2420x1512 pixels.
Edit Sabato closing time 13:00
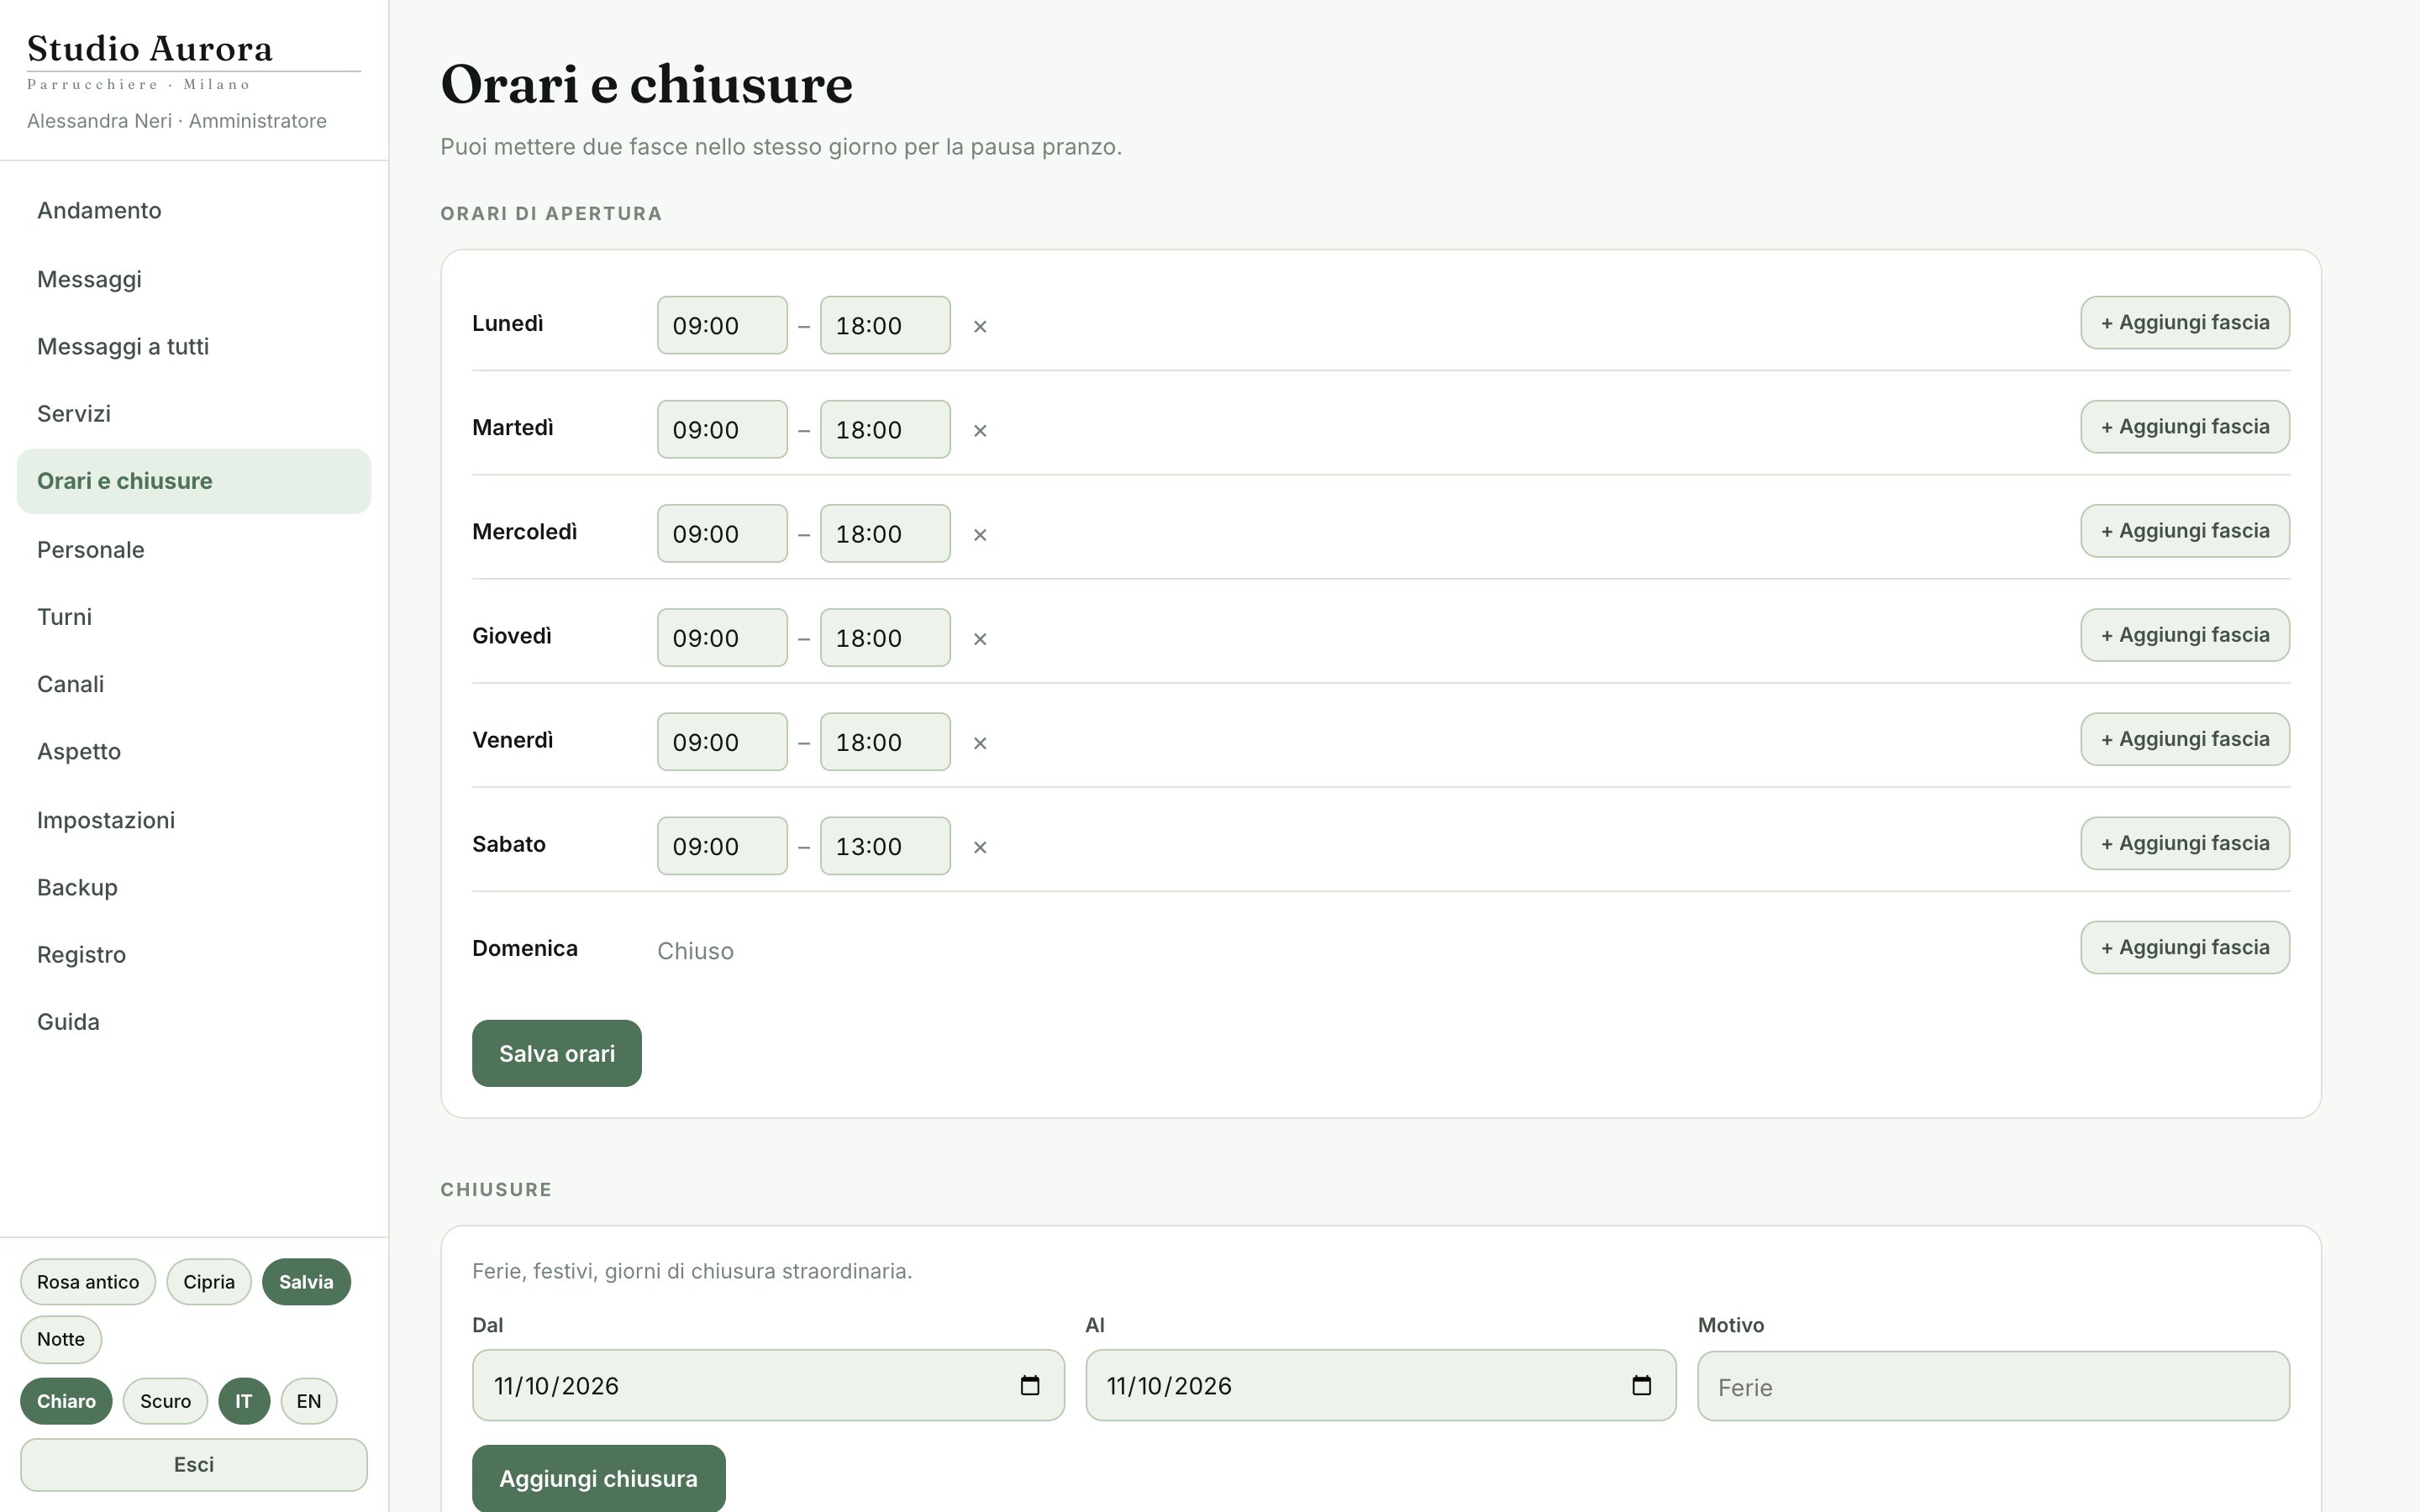pyautogui.click(x=885, y=846)
